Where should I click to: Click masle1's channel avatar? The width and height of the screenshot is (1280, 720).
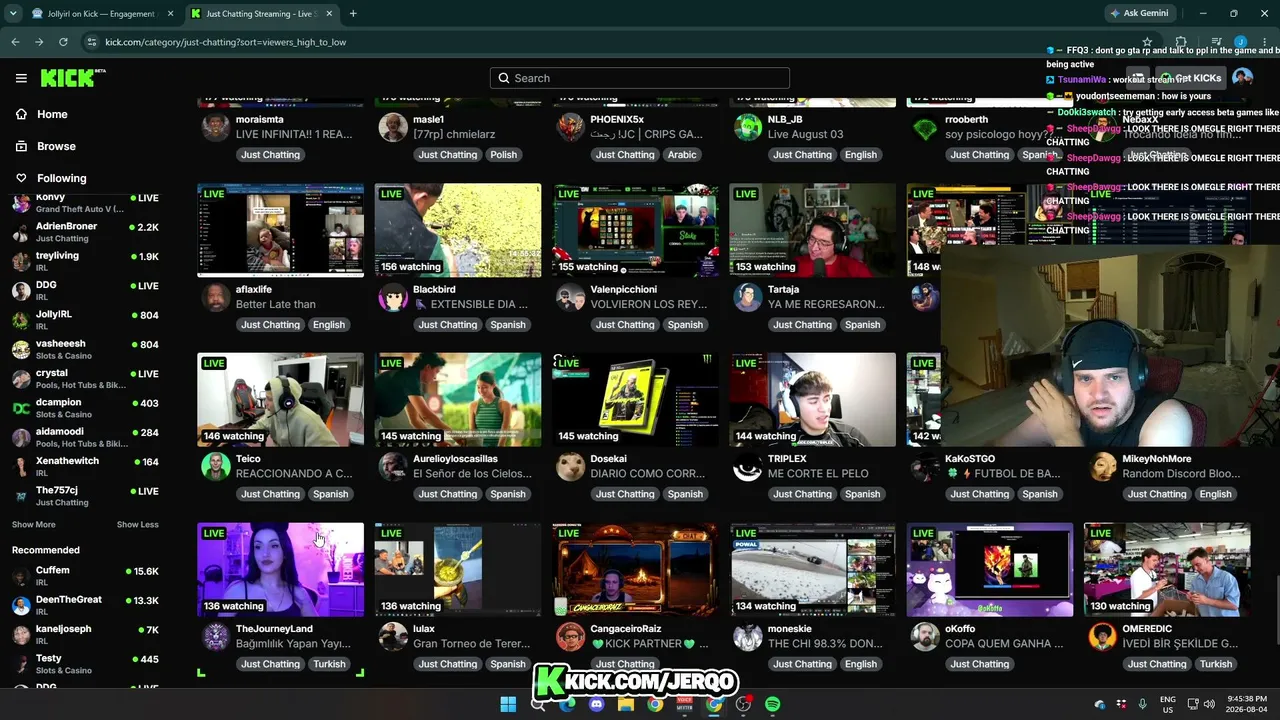coord(393,128)
